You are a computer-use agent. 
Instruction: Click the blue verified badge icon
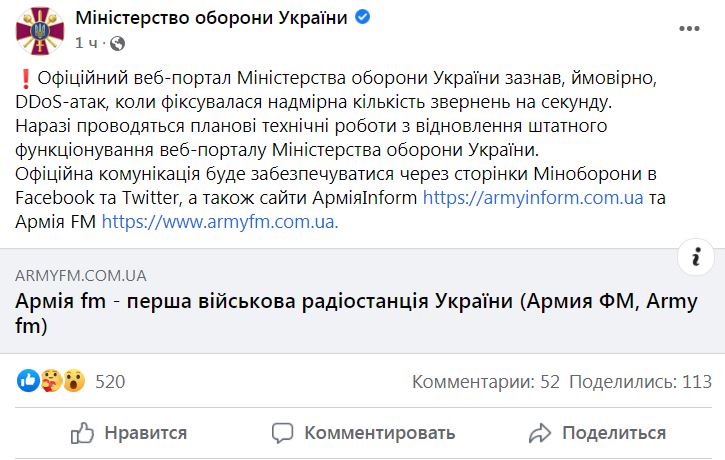pos(362,17)
